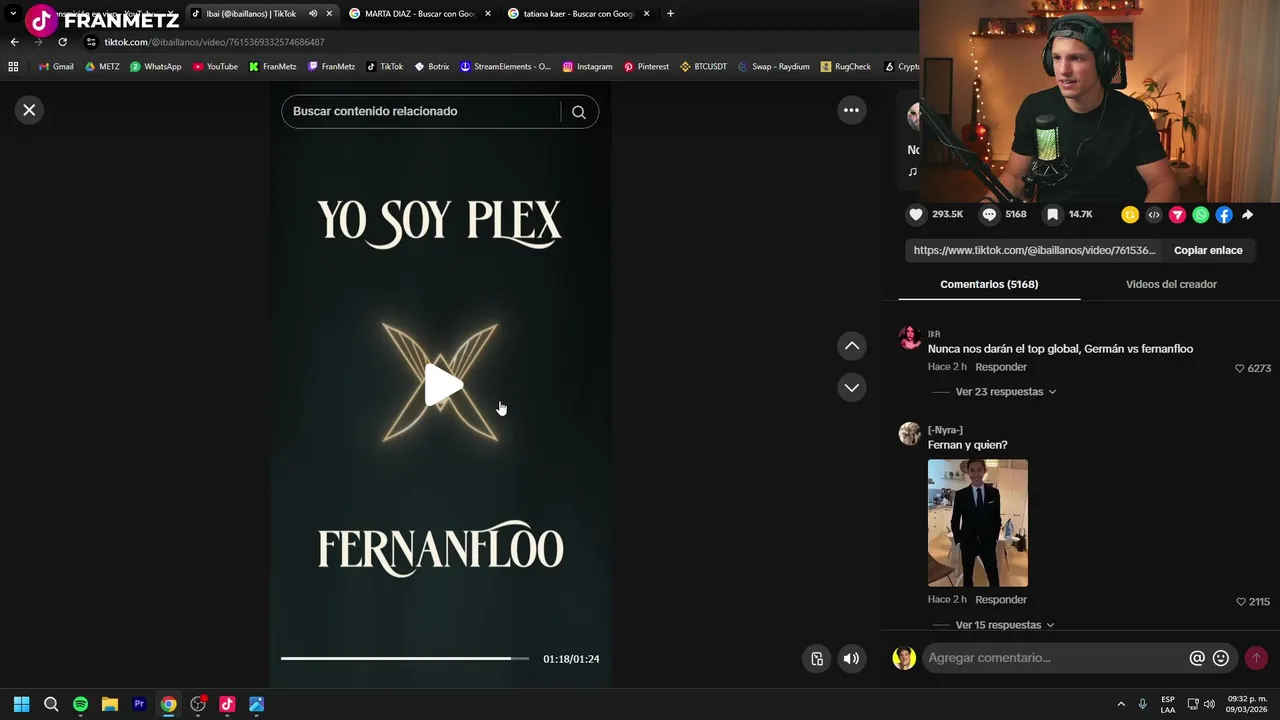Post comment with red arrow button
1280x720 pixels.
point(1256,658)
